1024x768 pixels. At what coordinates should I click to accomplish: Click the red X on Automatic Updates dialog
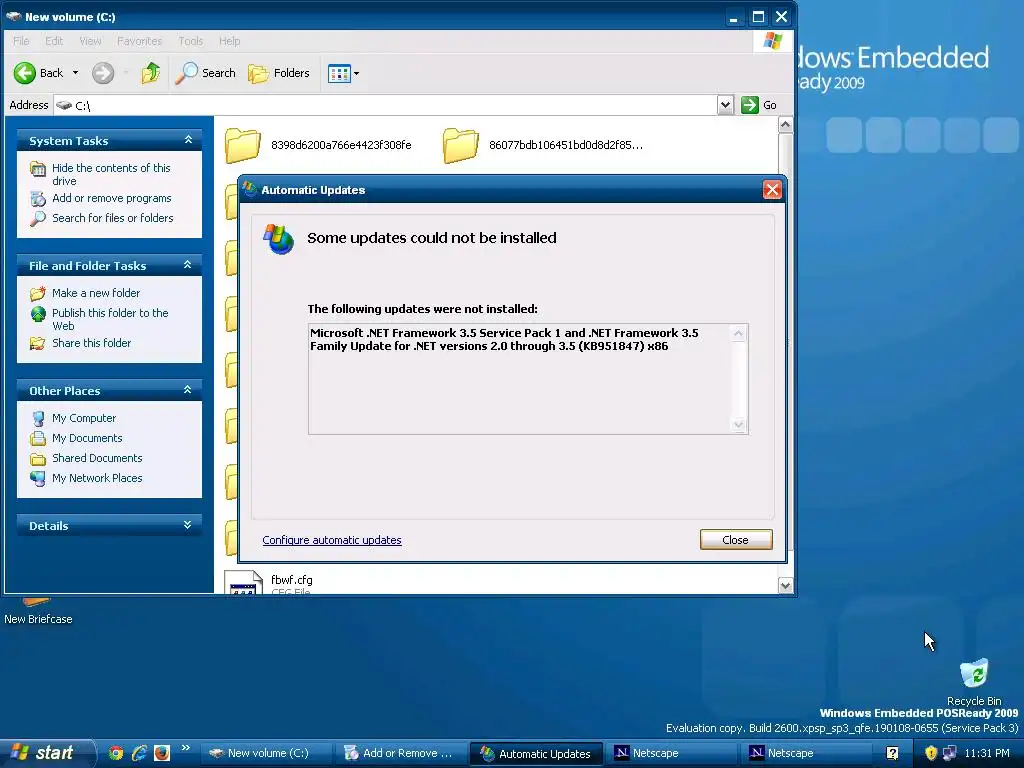pos(772,190)
